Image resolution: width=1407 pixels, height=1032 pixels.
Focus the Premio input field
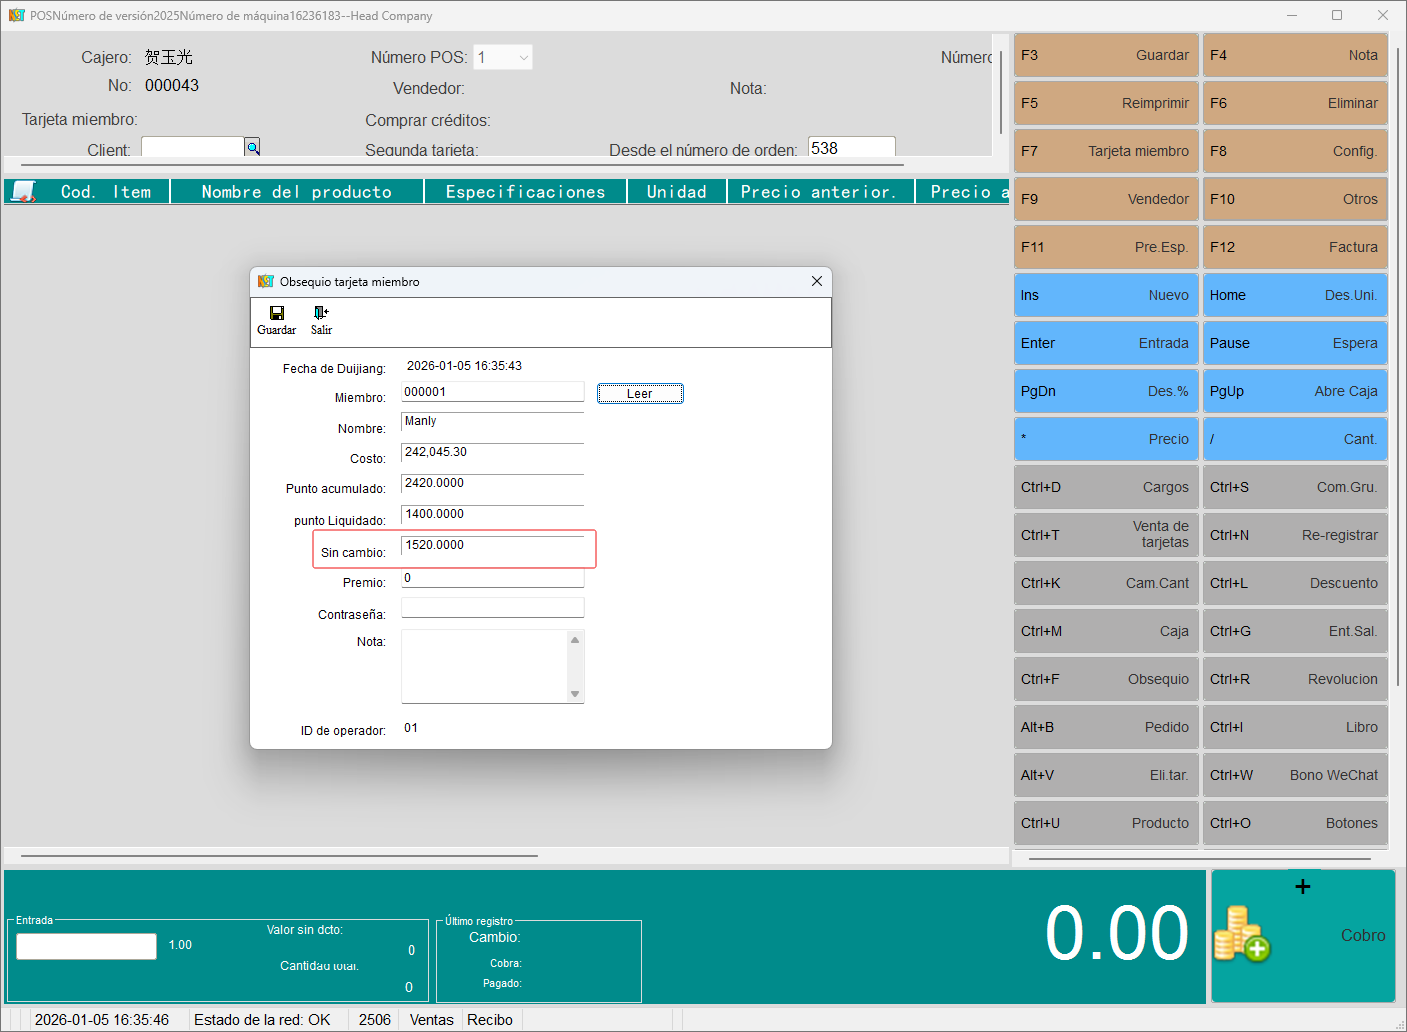pos(492,578)
